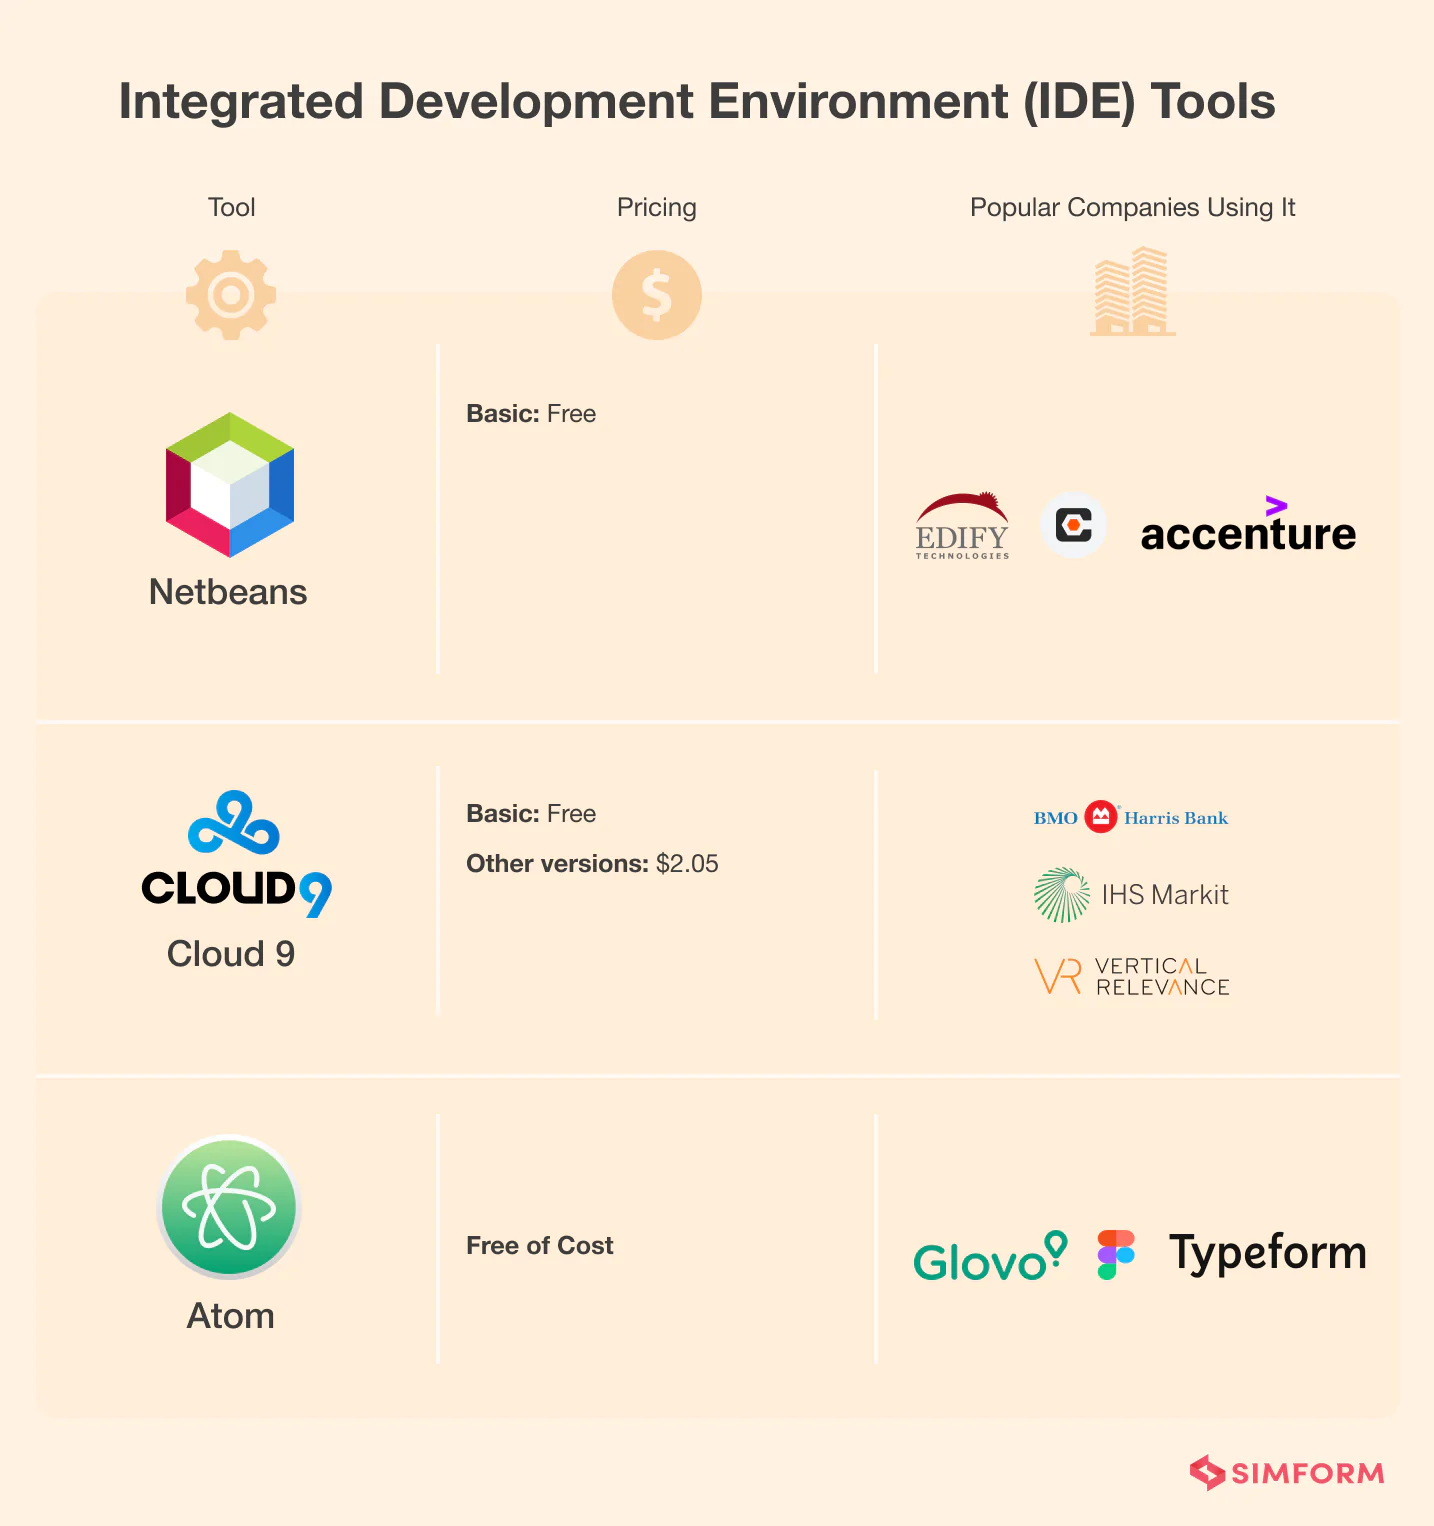This screenshot has width=1434, height=1526.
Task: Select the Glovo logo
Action: [989, 1257]
